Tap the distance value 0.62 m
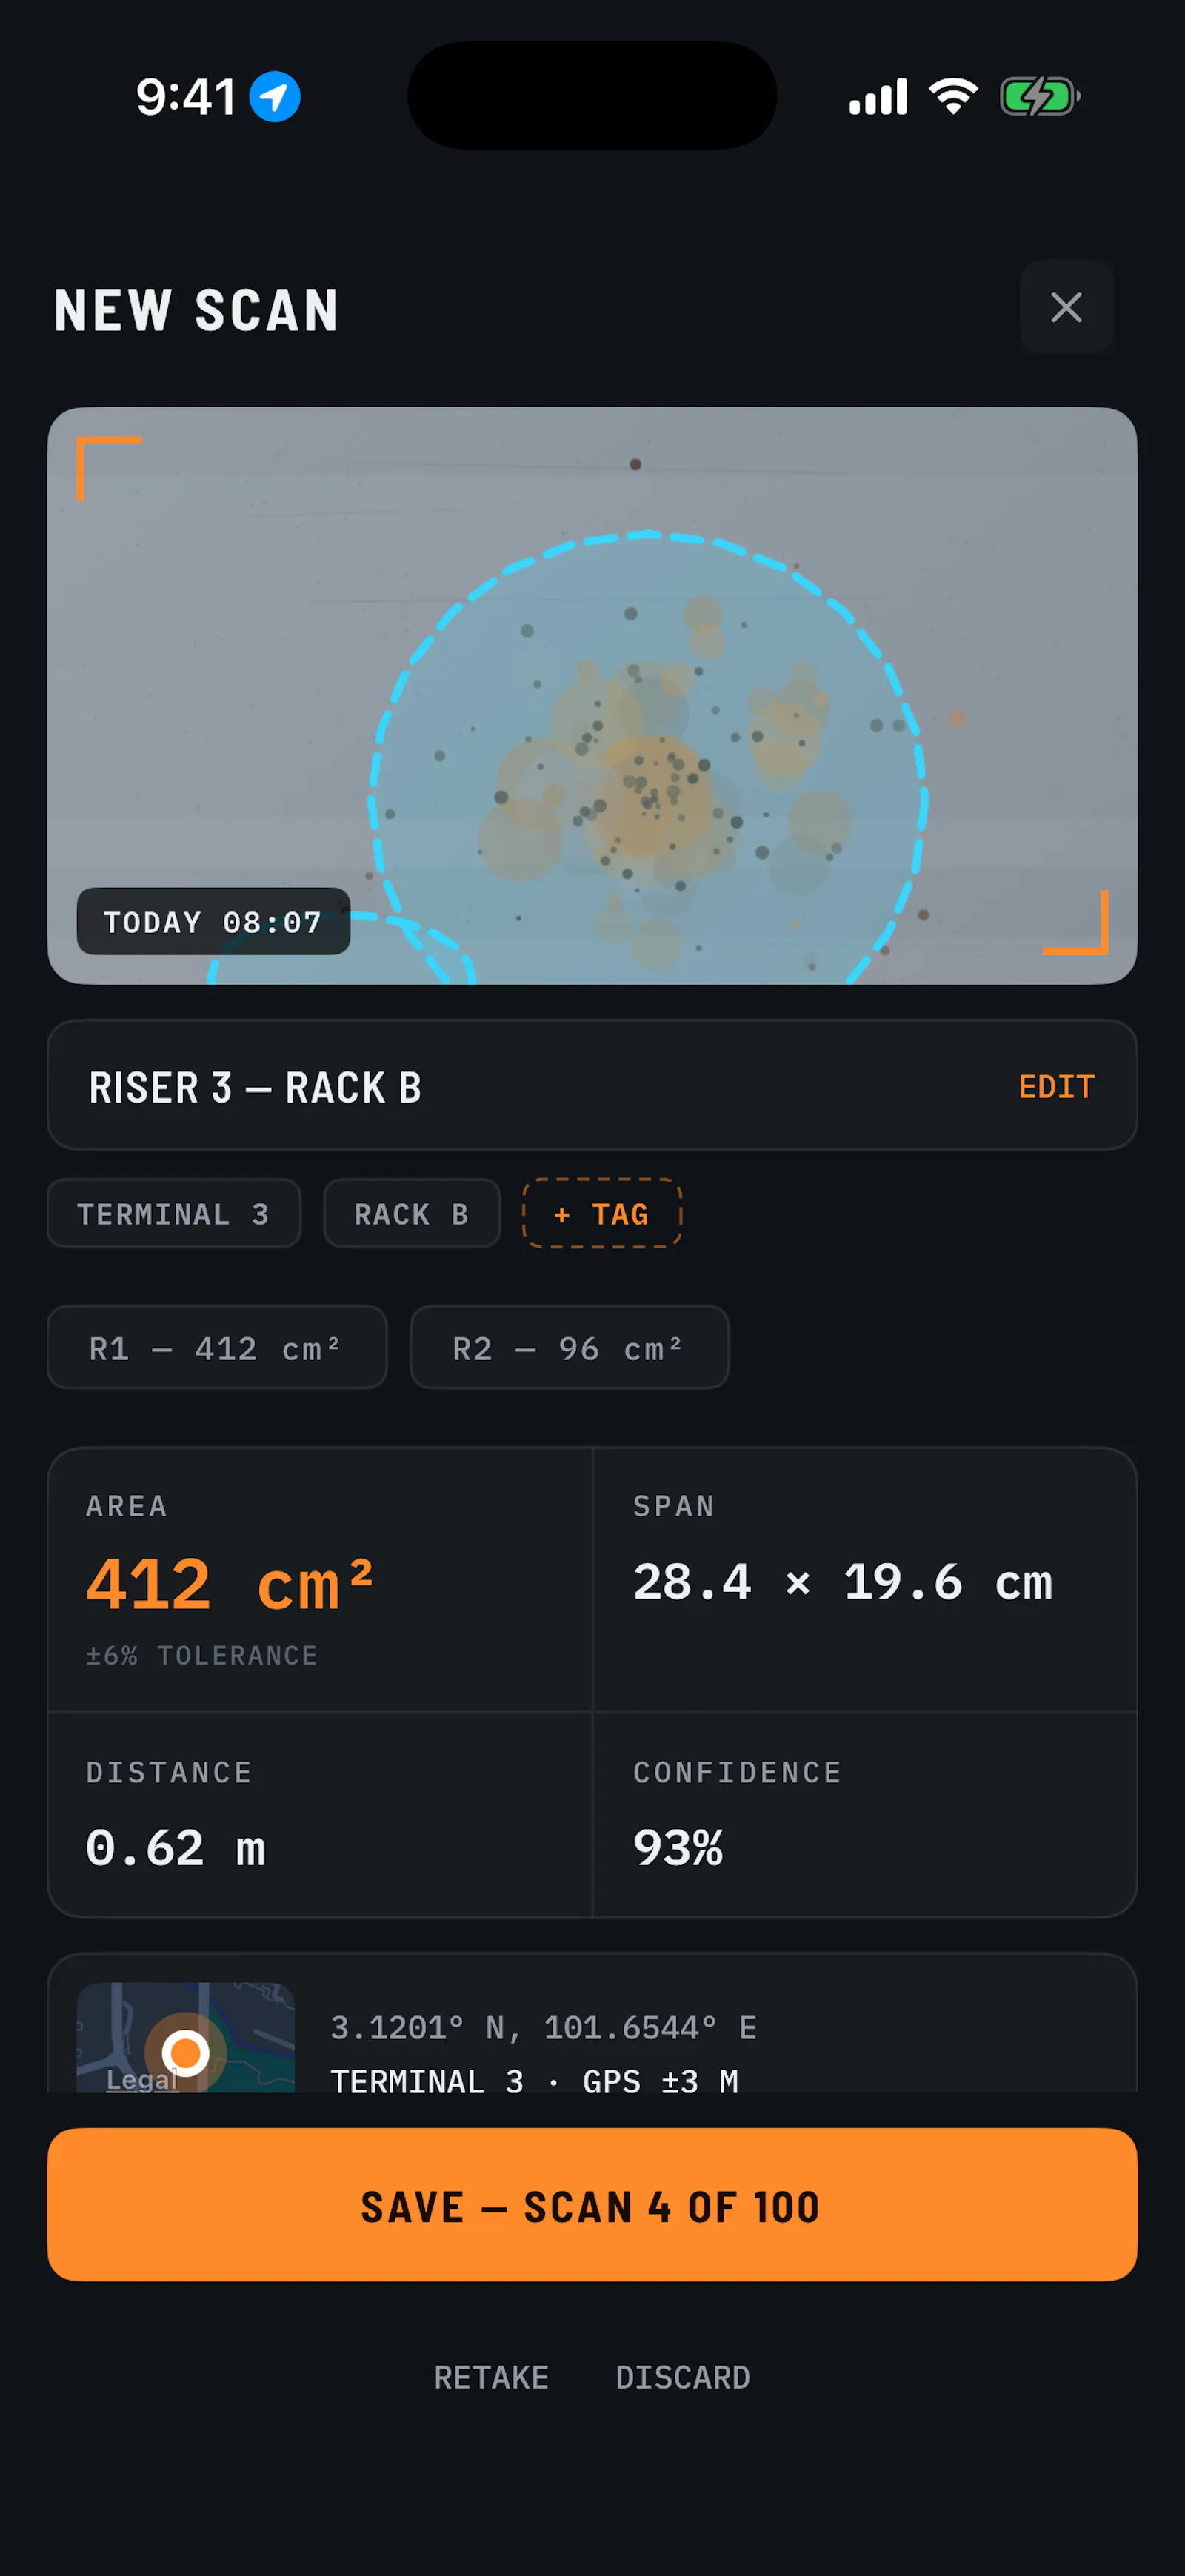The height and width of the screenshot is (2576, 1185). pyautogui.click(x=176, y=1848)
